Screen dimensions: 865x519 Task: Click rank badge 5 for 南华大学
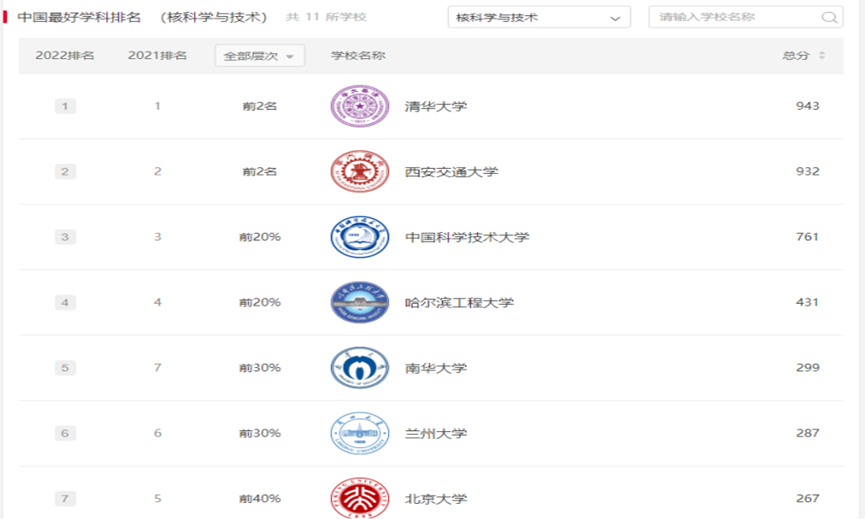coord(65,367)
